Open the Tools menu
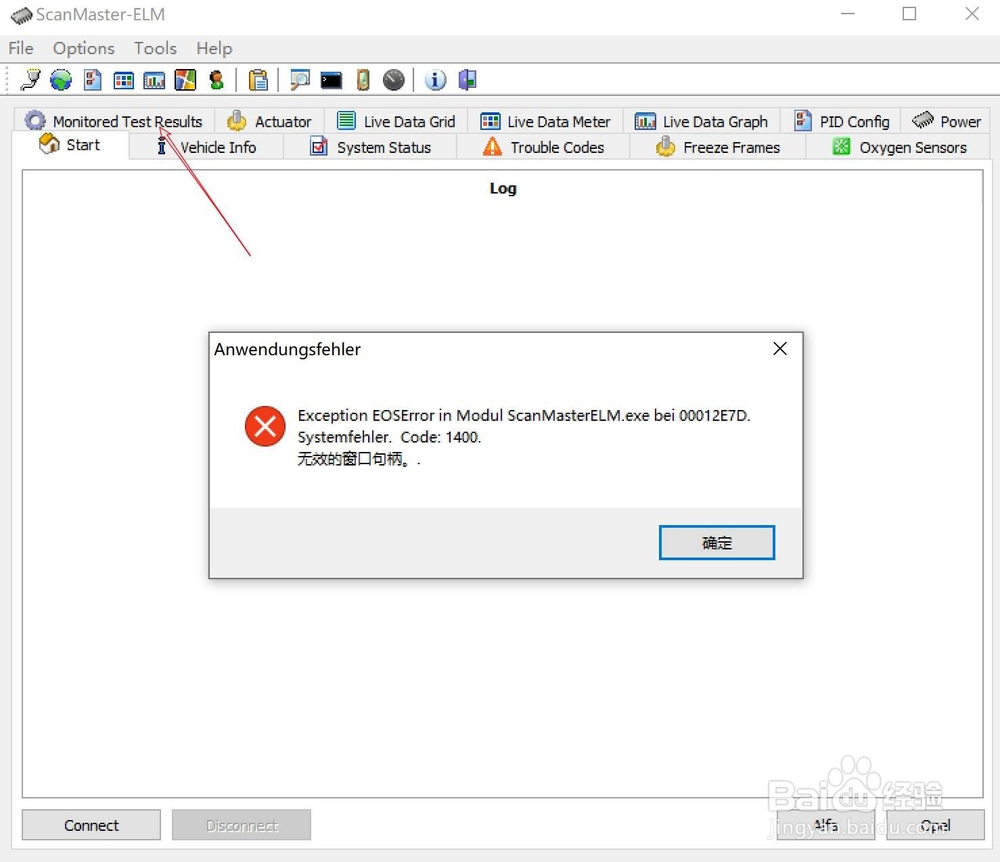The width and height of the screenshot is (1000, 862). (155, 48)
